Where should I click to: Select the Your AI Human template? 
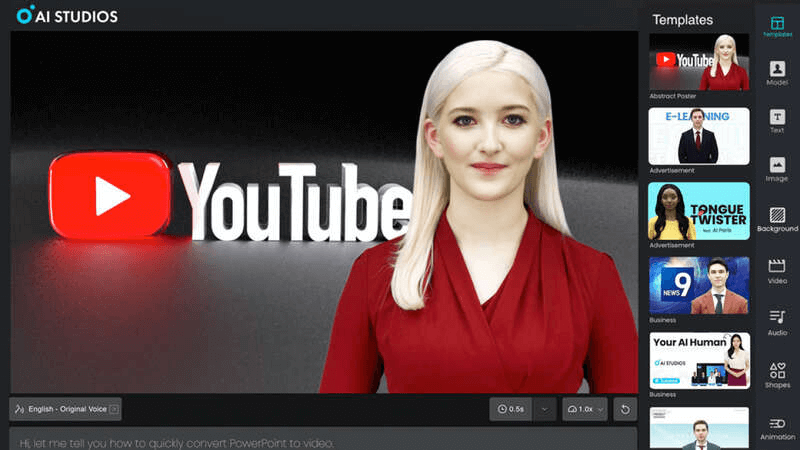[699, 360]
